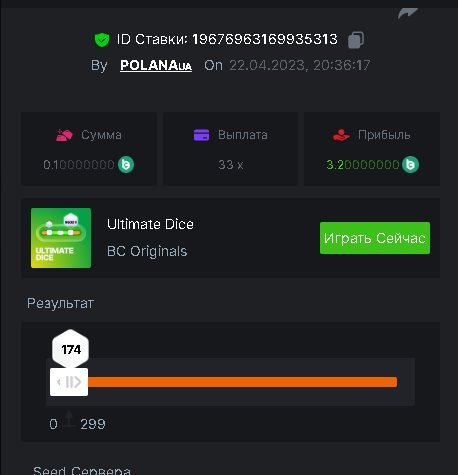Screen dimensions: 458x475
Task: Click the Играть Сейчас button
Action: point(375,238)
